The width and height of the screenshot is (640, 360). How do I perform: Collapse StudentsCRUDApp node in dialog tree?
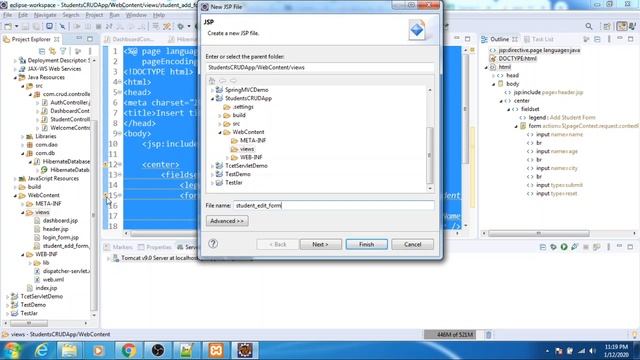pos(212,98)
